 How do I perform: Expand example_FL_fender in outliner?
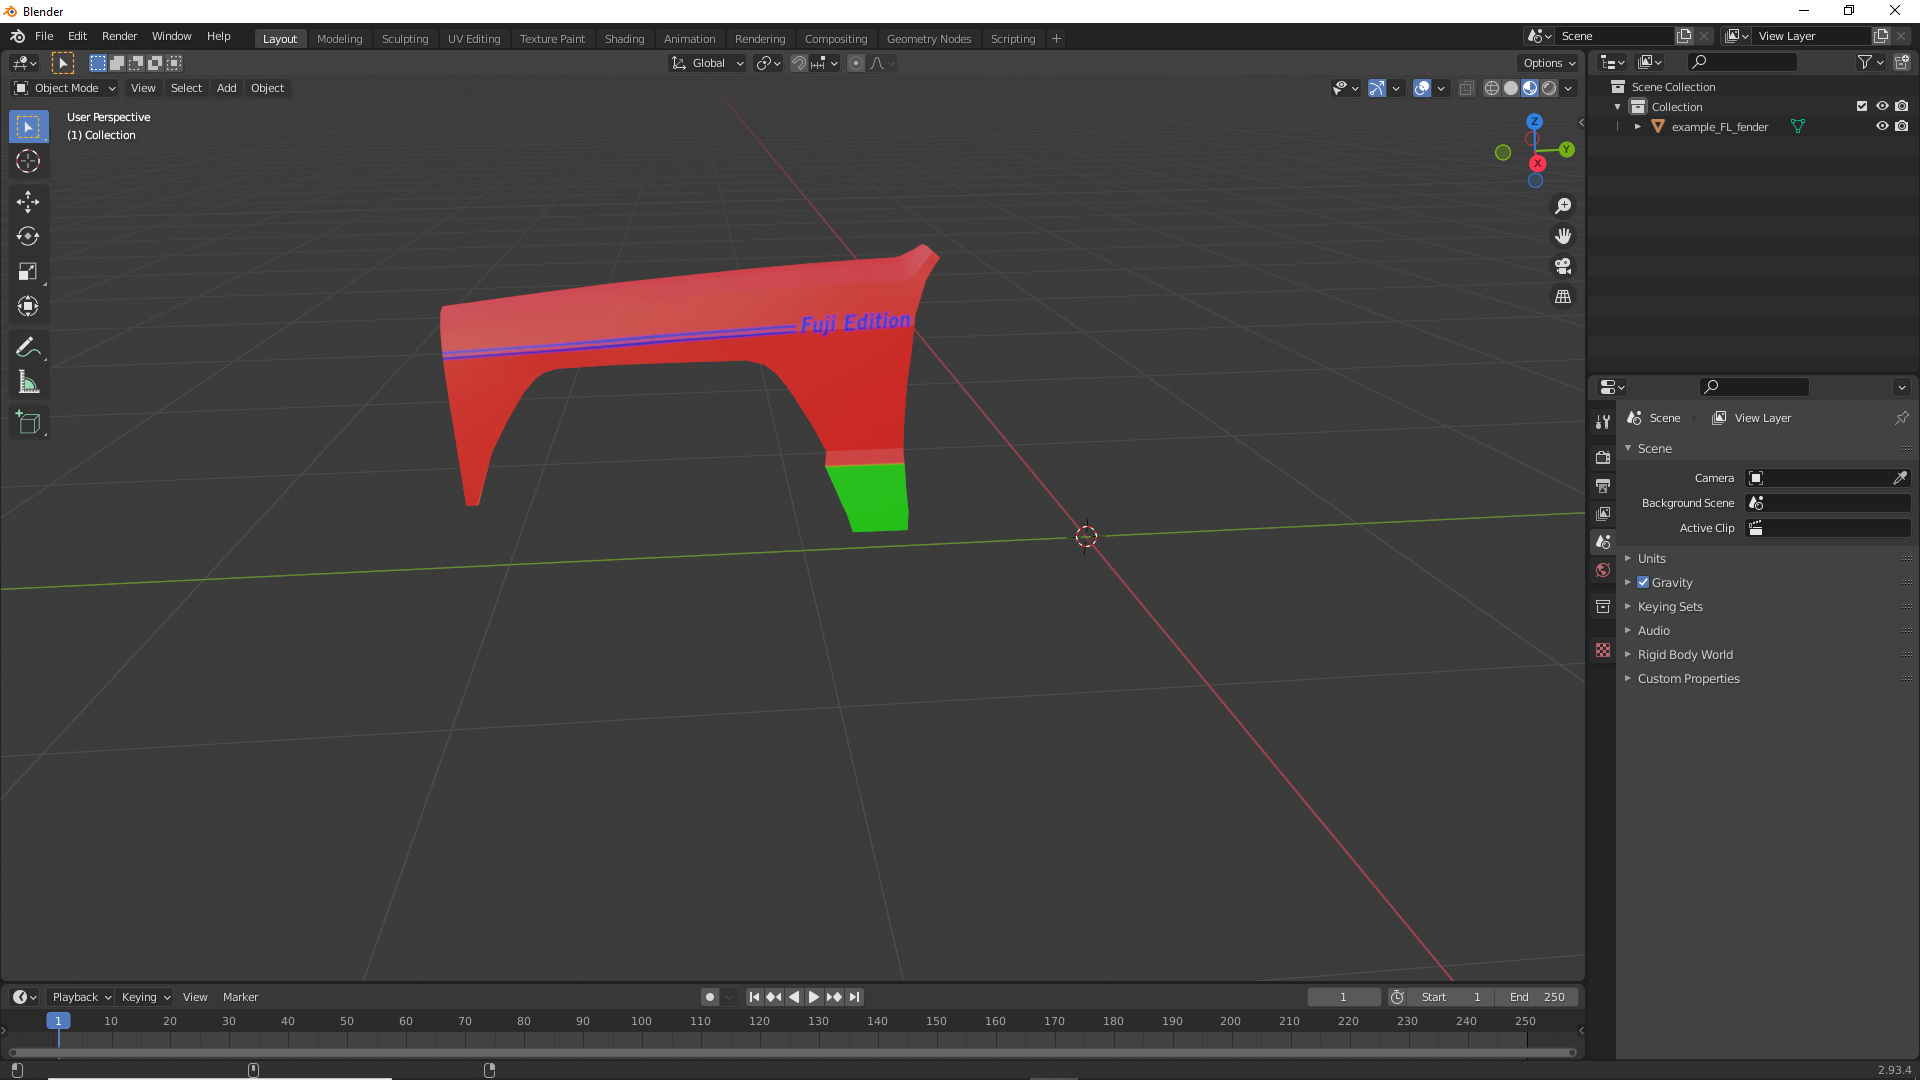(x=1637, y=127)
